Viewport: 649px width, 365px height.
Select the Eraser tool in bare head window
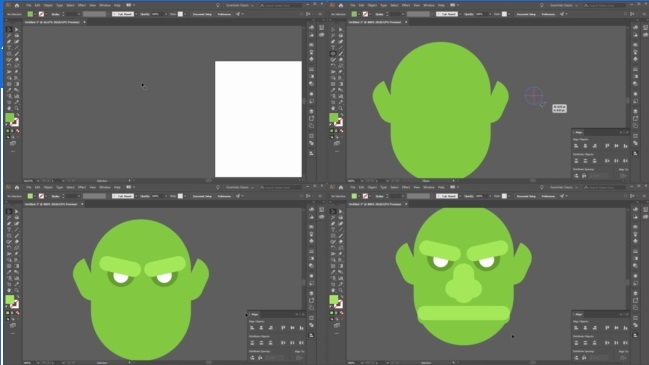click(341, 60)
